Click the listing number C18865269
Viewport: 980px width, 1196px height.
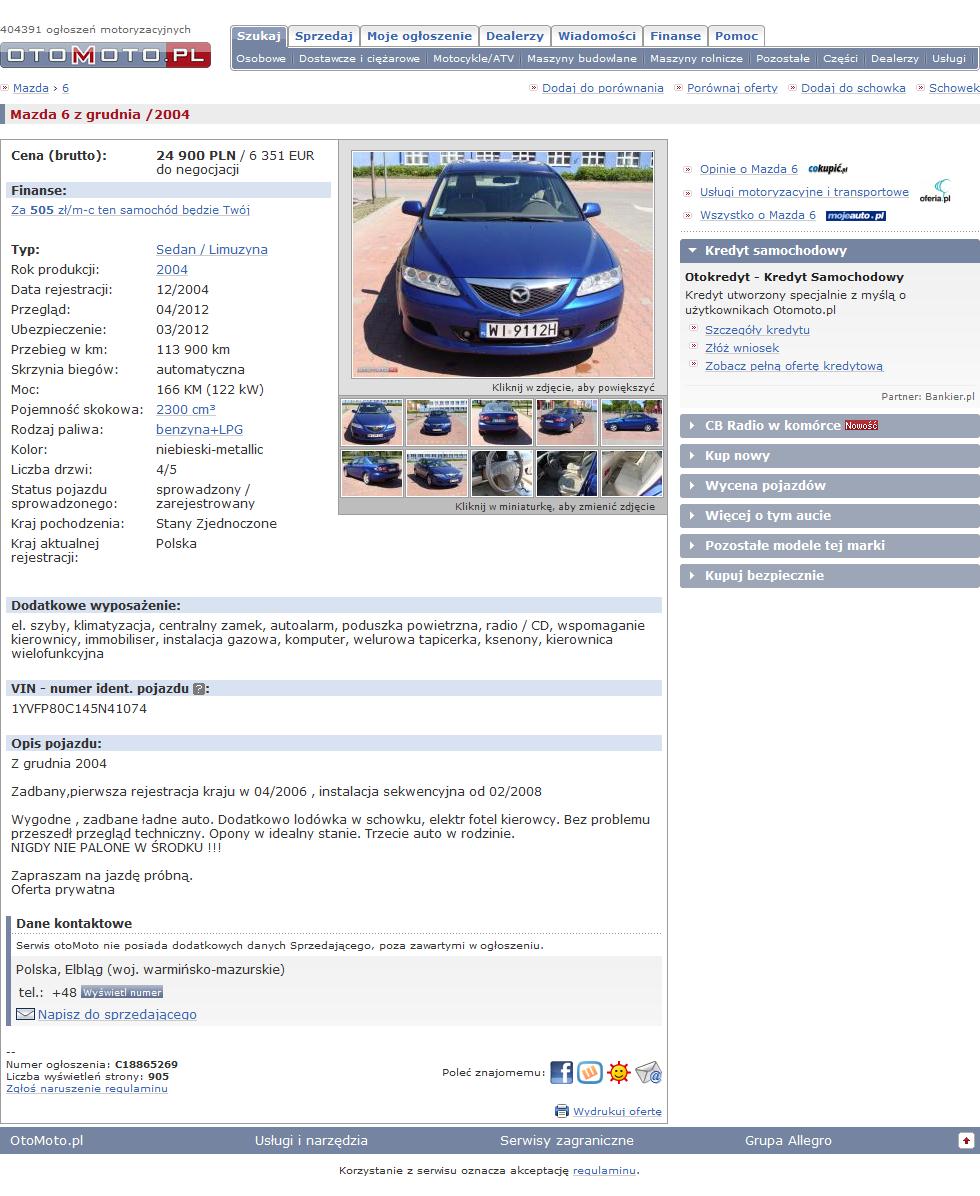(146, 1065)
